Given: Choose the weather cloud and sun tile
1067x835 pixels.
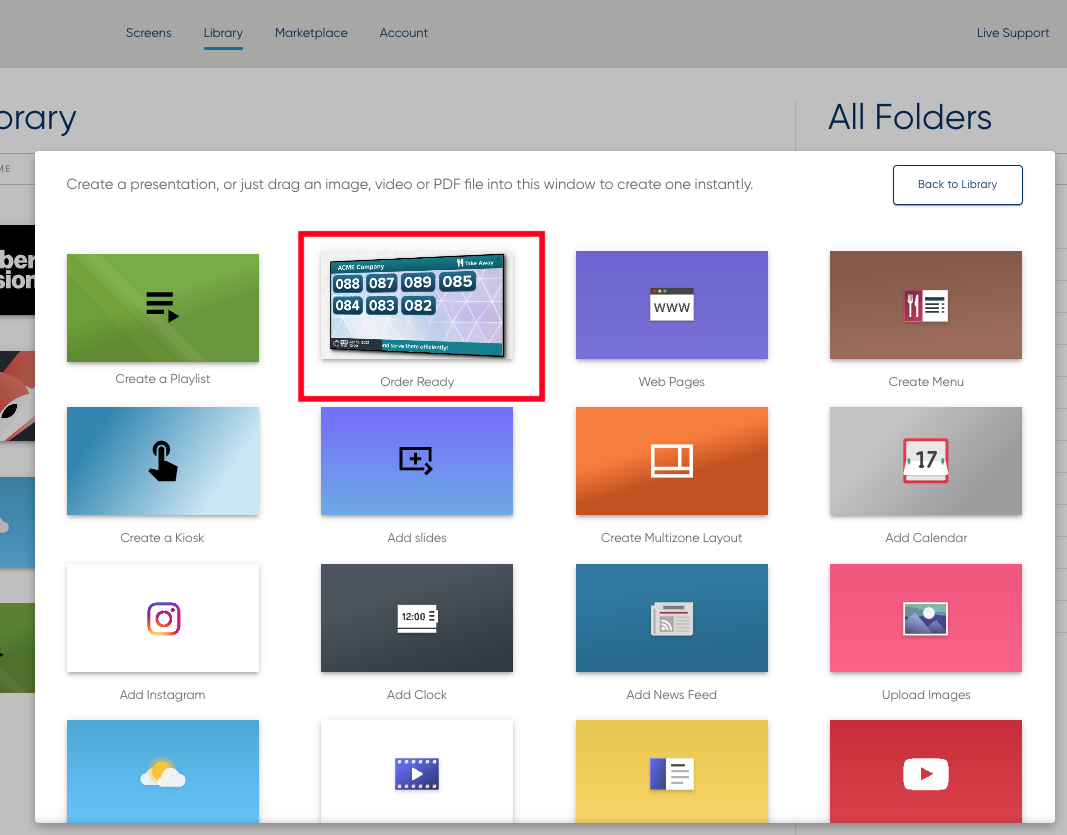Looking at the screenshot, I should point(162,772).
